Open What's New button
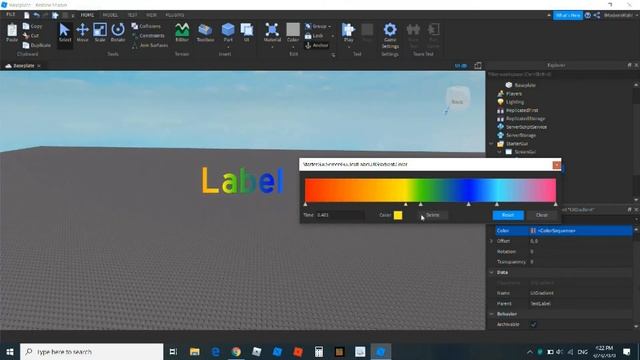The width and height of the screenshot is (640, 360). [568, 15]
